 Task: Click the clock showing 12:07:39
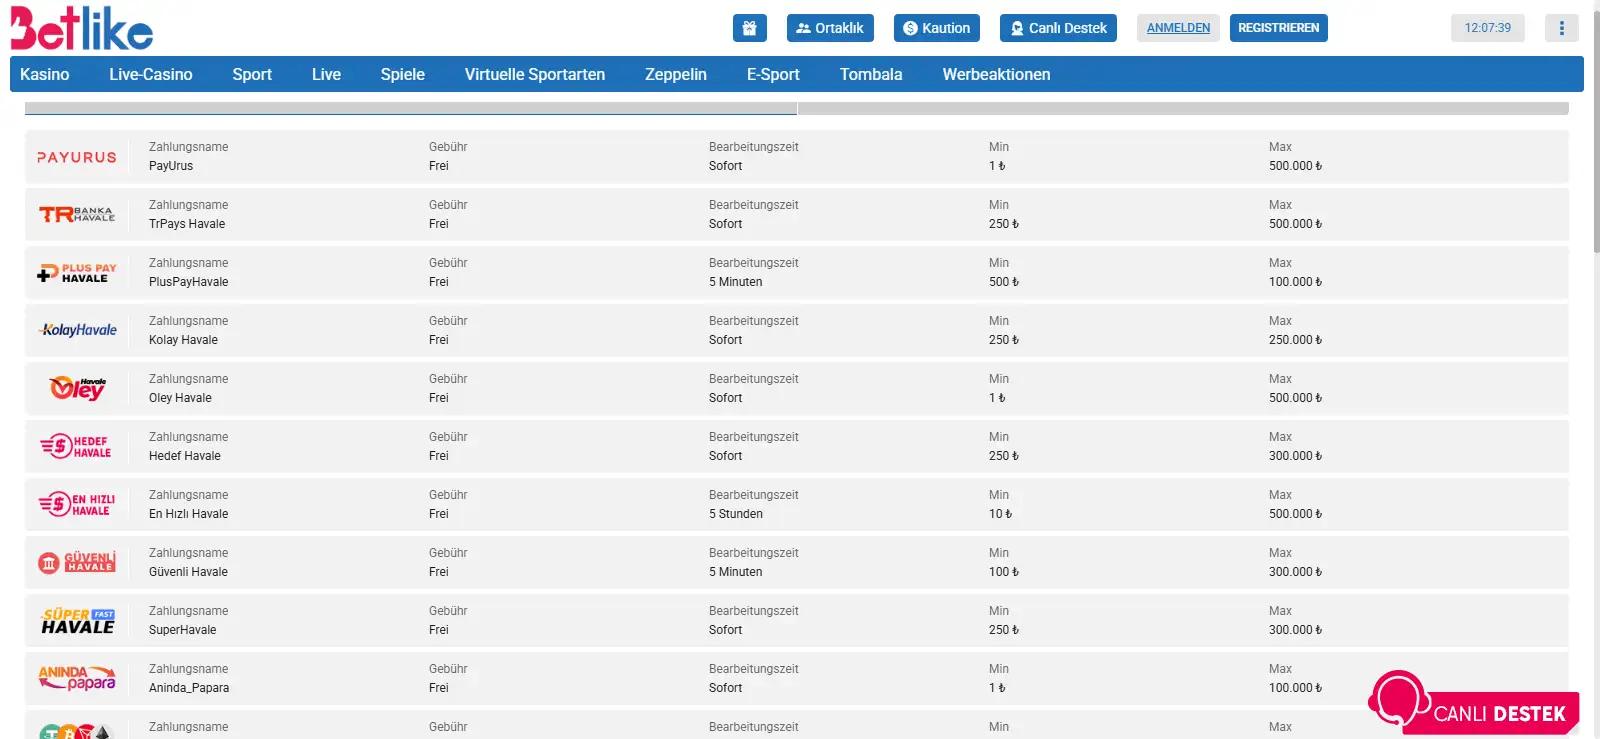pos(1488,28)
